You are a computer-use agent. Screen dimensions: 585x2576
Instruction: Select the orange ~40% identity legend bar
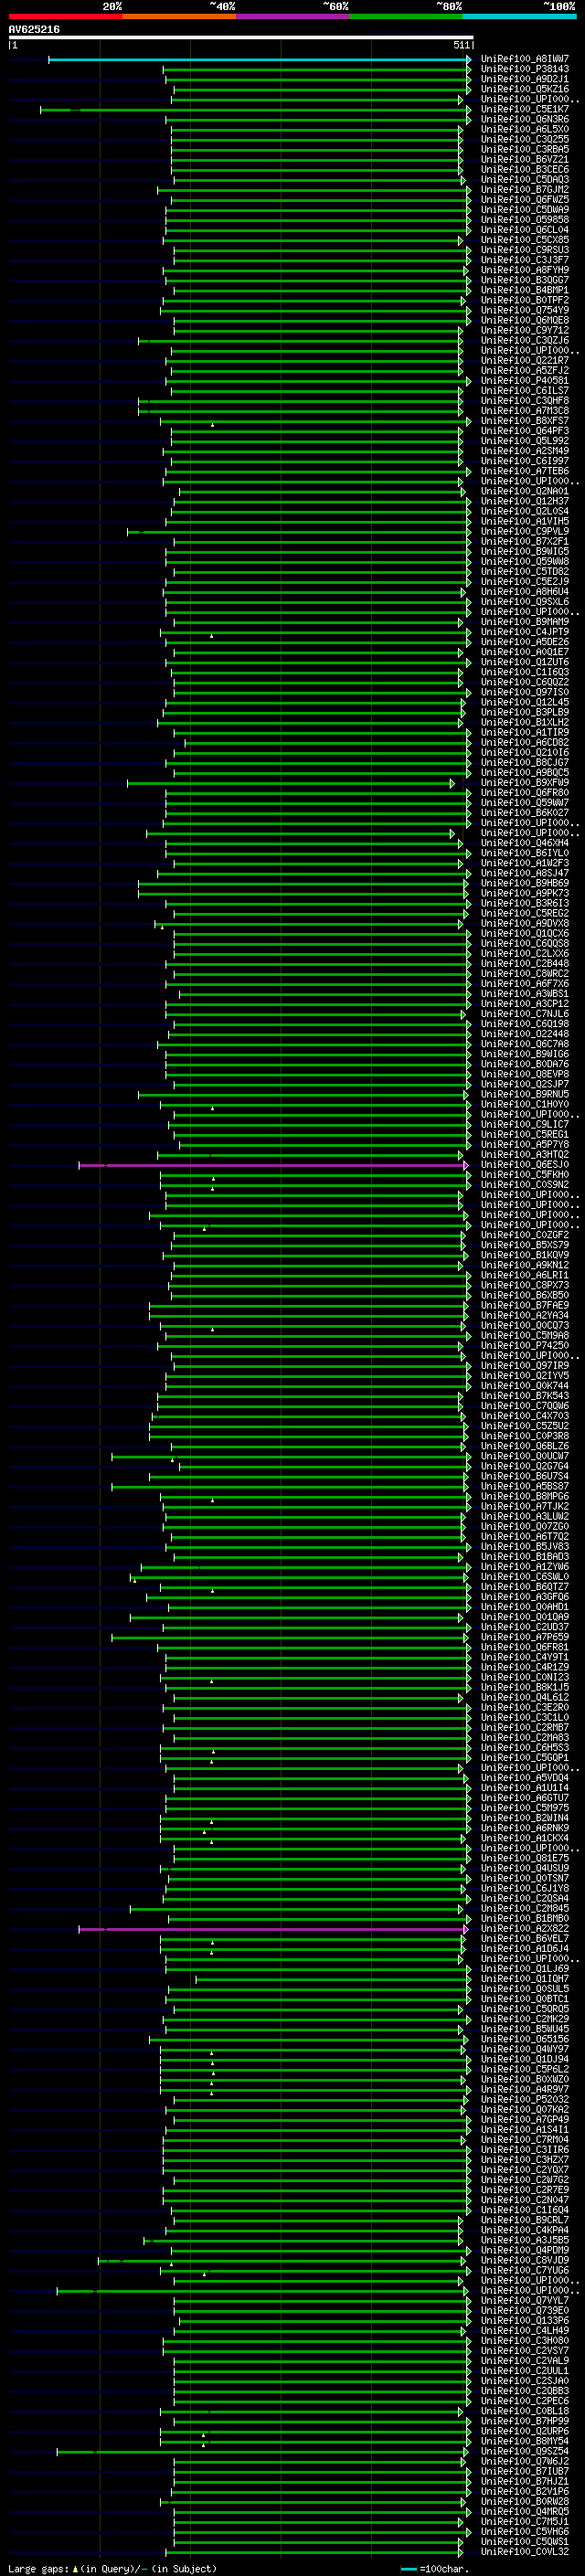coord(179,16)
